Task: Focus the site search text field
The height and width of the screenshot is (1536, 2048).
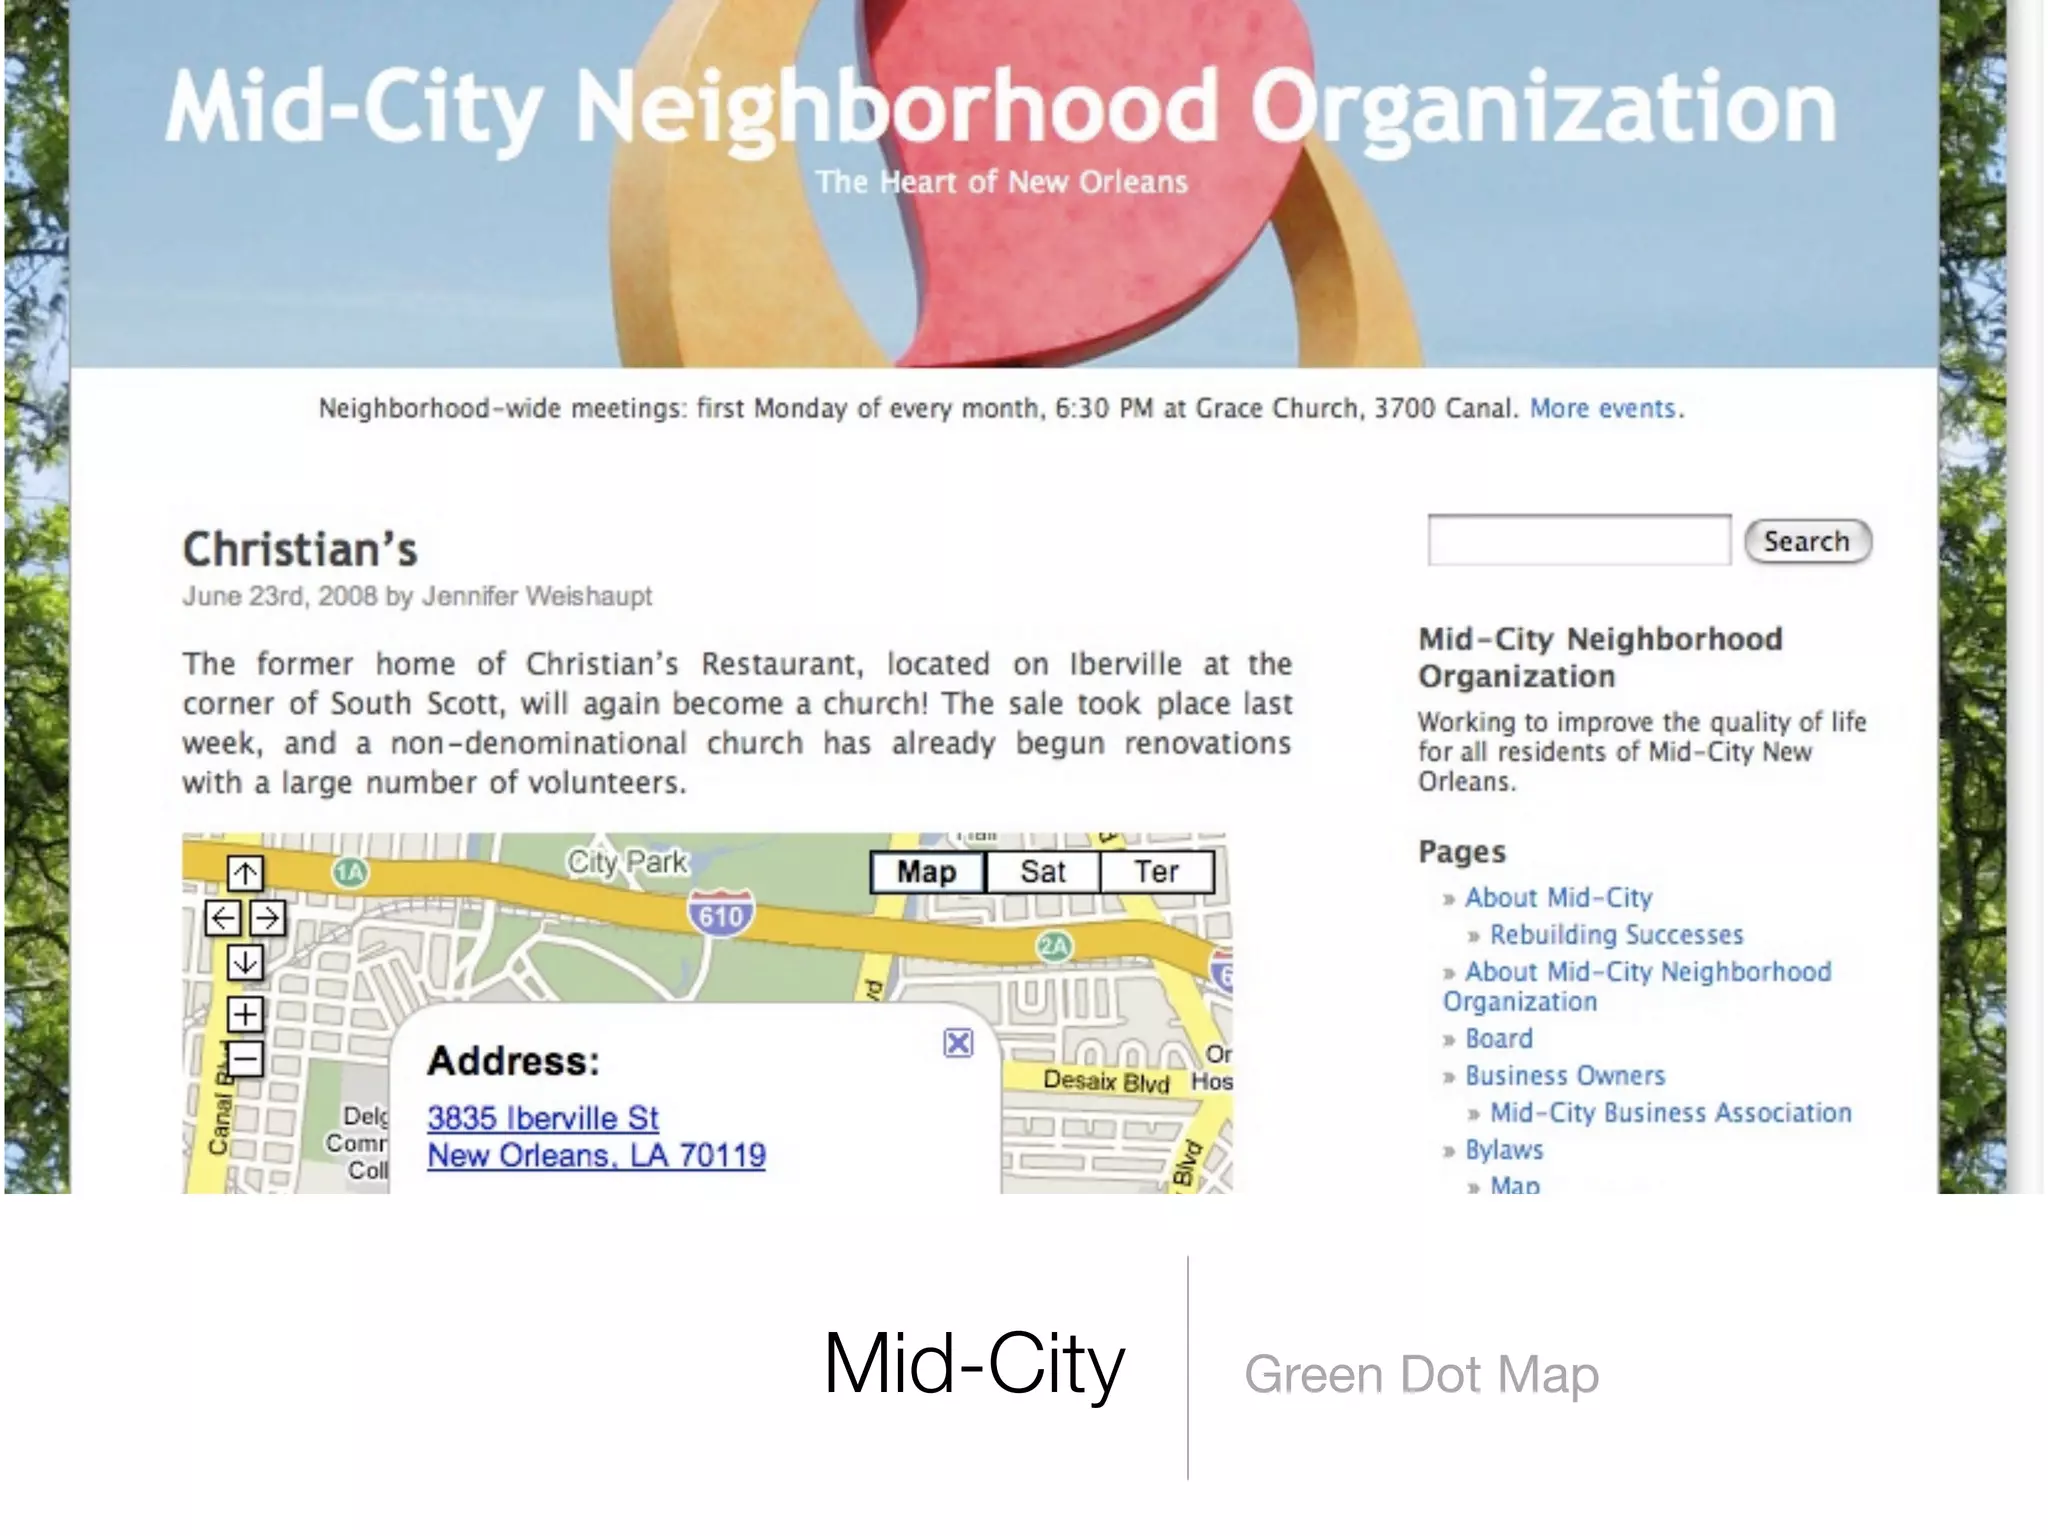Action: click(x=1579, y=541)
